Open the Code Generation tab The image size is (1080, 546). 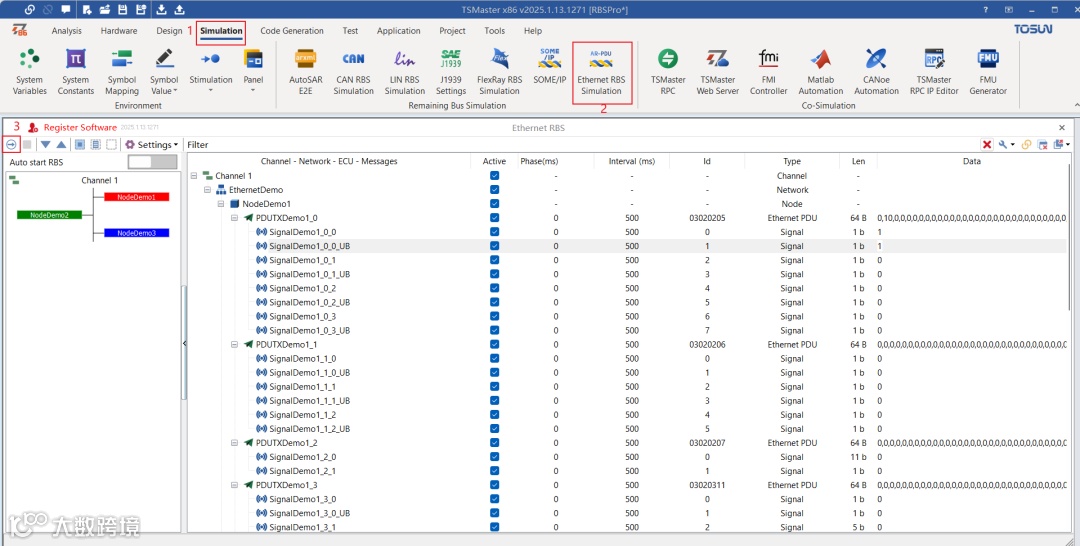292,31
